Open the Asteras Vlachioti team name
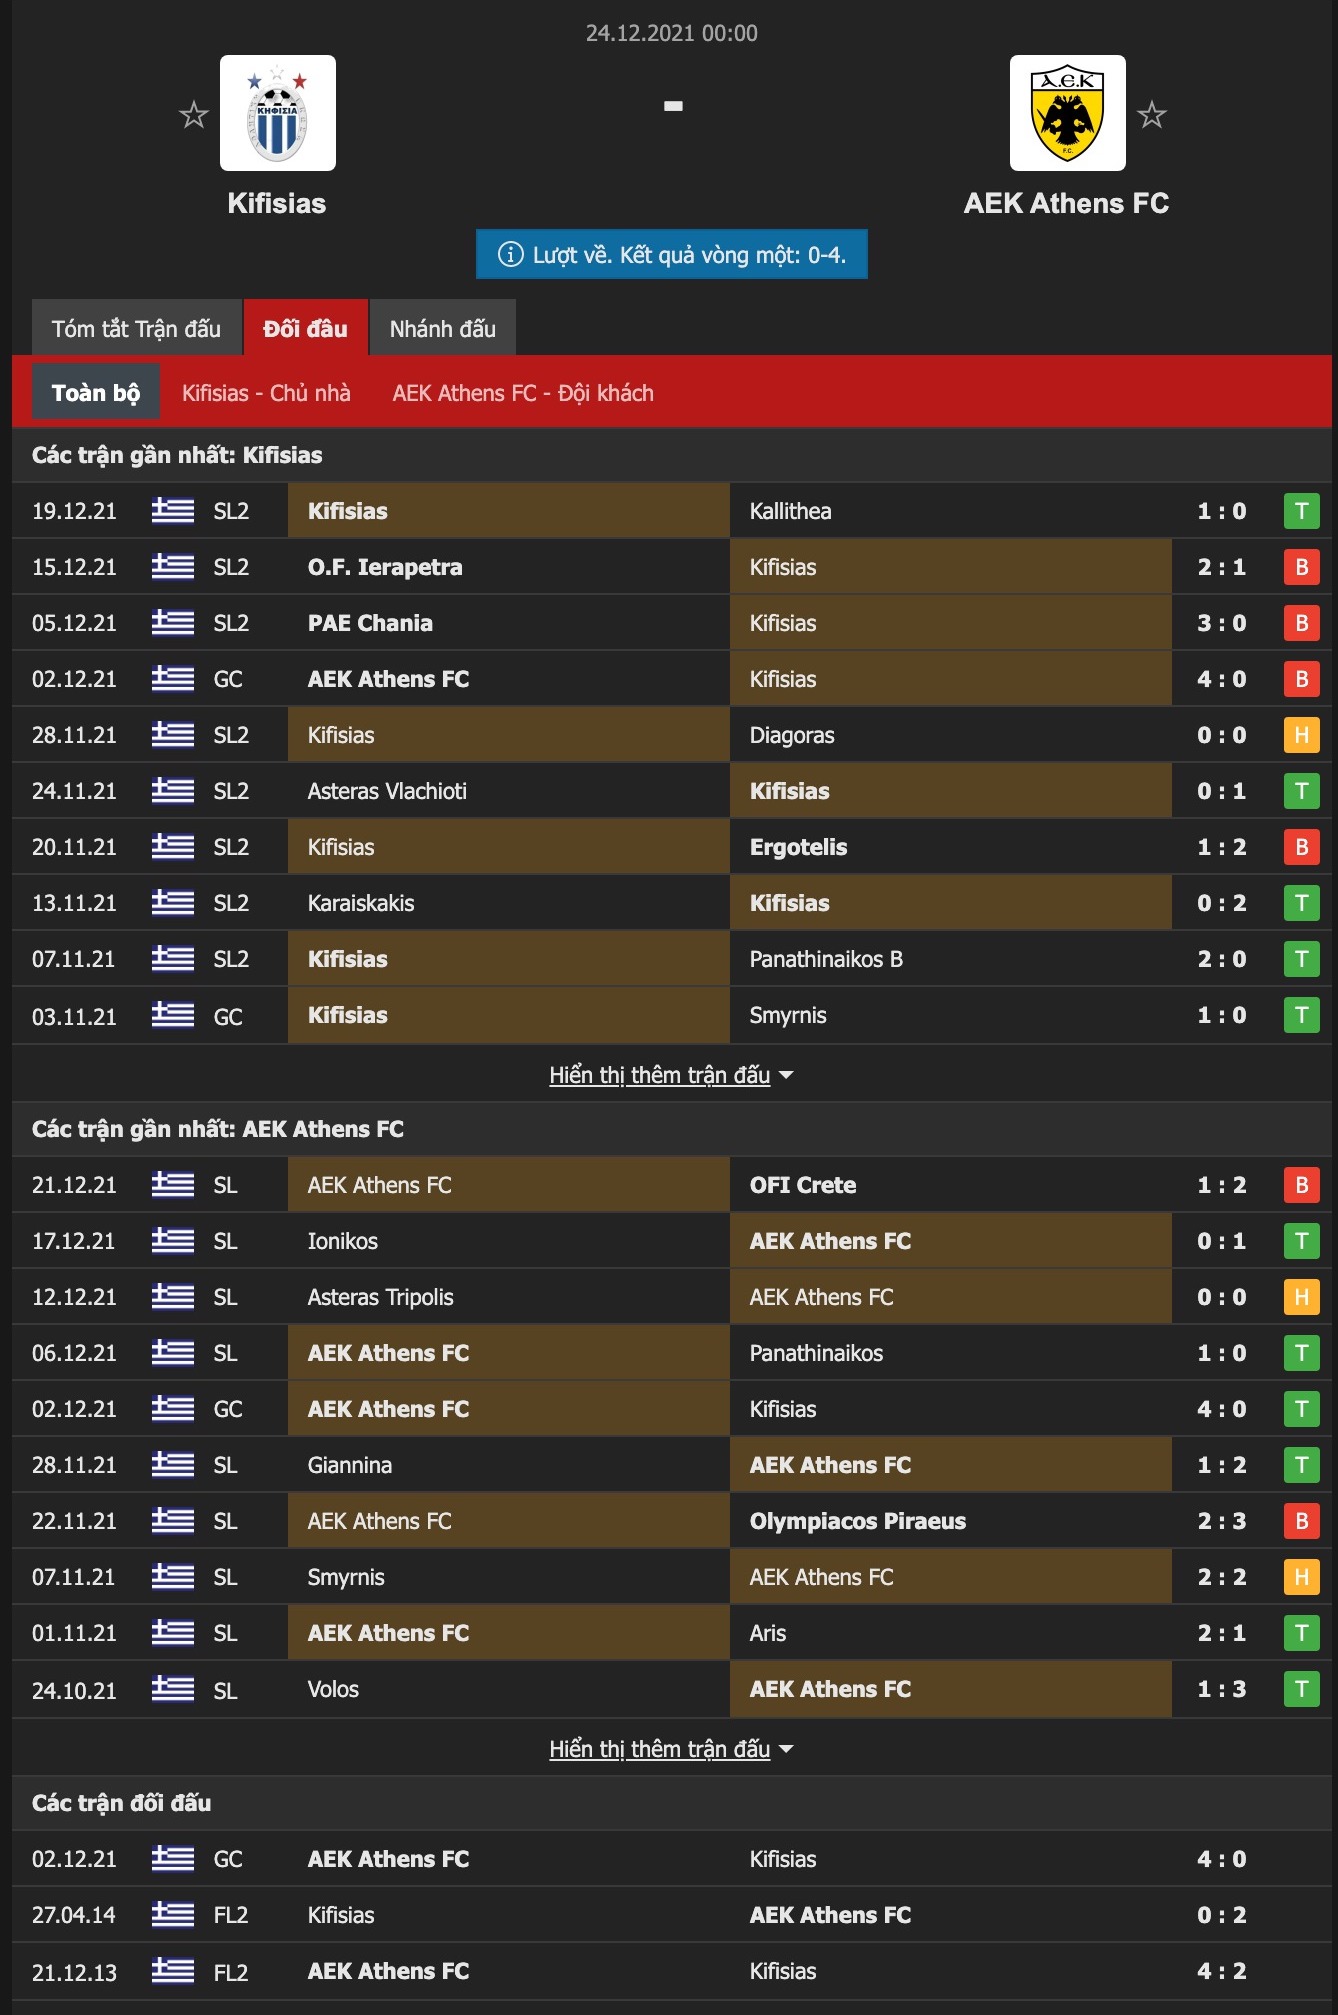The height and width of the screenshot is (2015, 1338). 387,791
